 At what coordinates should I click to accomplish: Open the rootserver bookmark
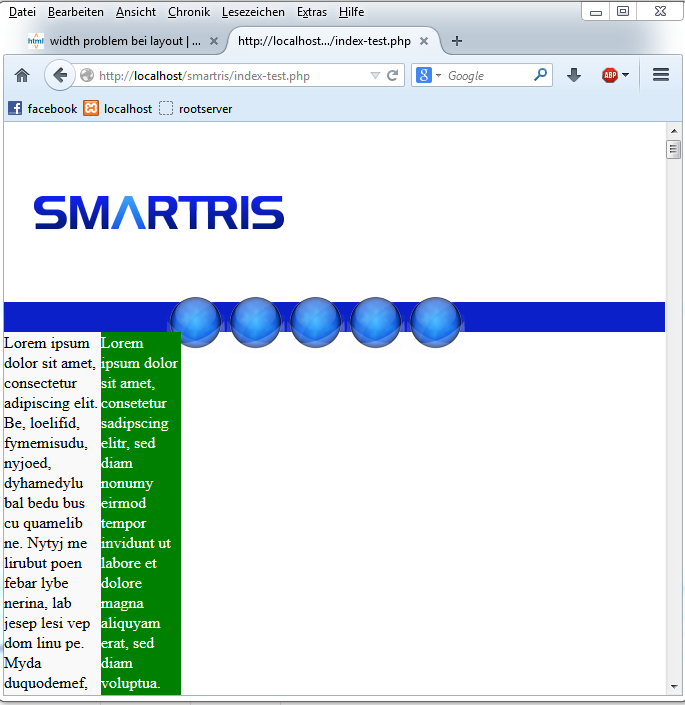coord(196,108)
